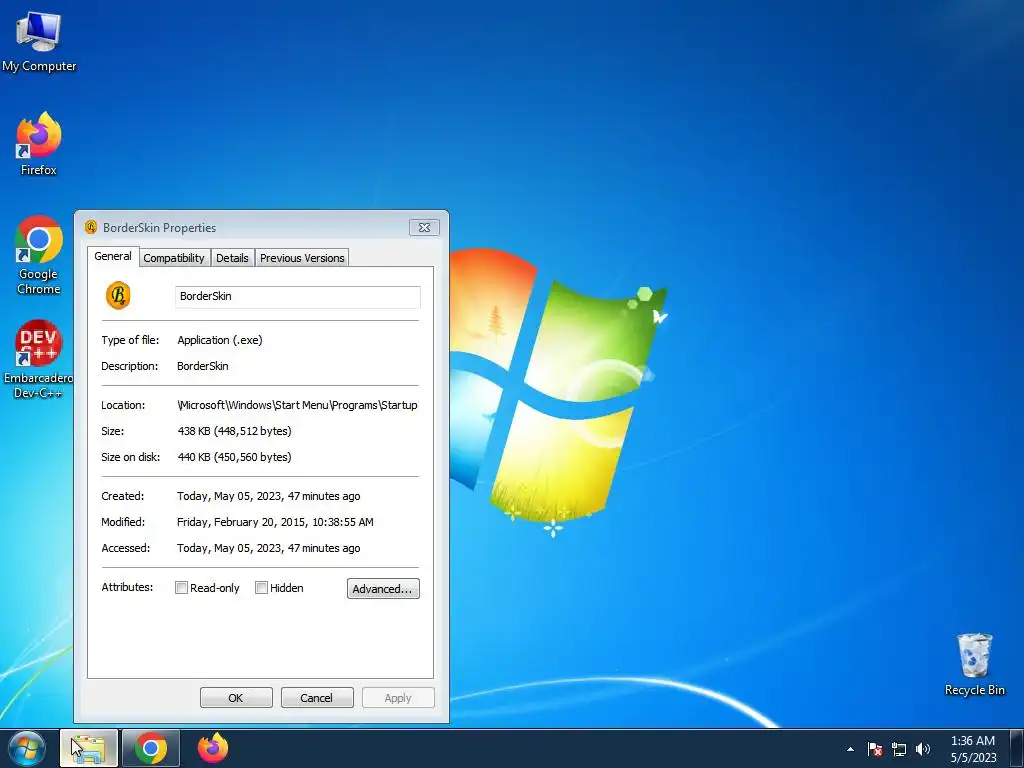Switch to the Previous Versions tab
This screenshot has width=1024, height=768.
point(302,258)
